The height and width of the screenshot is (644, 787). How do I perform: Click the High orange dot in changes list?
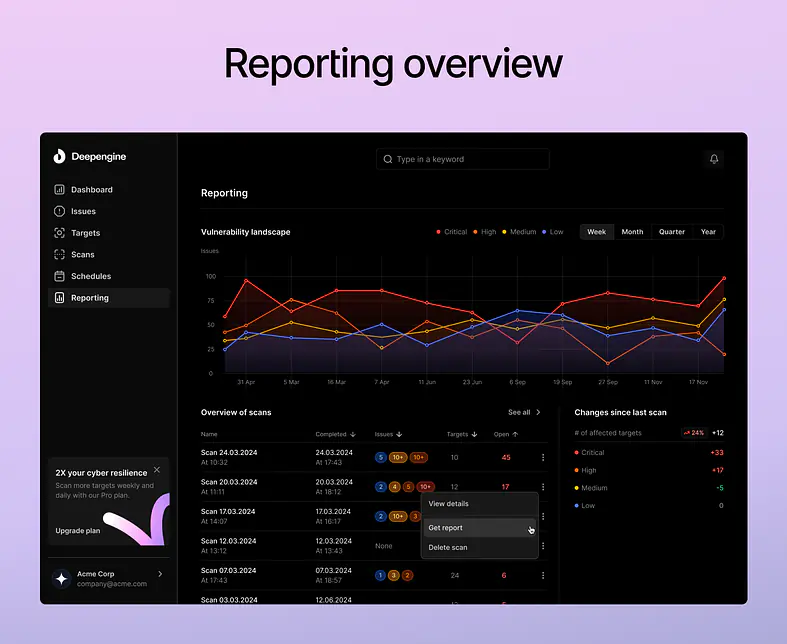(x=577, y=470)
